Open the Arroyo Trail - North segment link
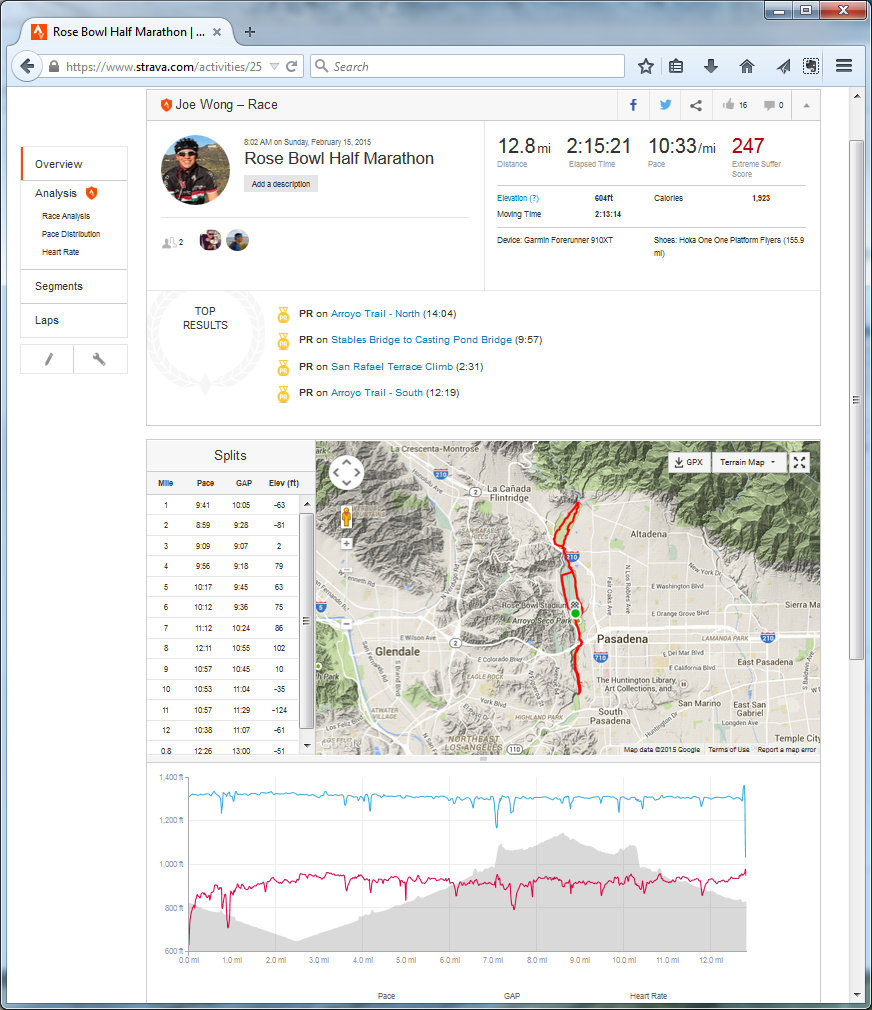872x1010 pixels. tap(375, 313)
